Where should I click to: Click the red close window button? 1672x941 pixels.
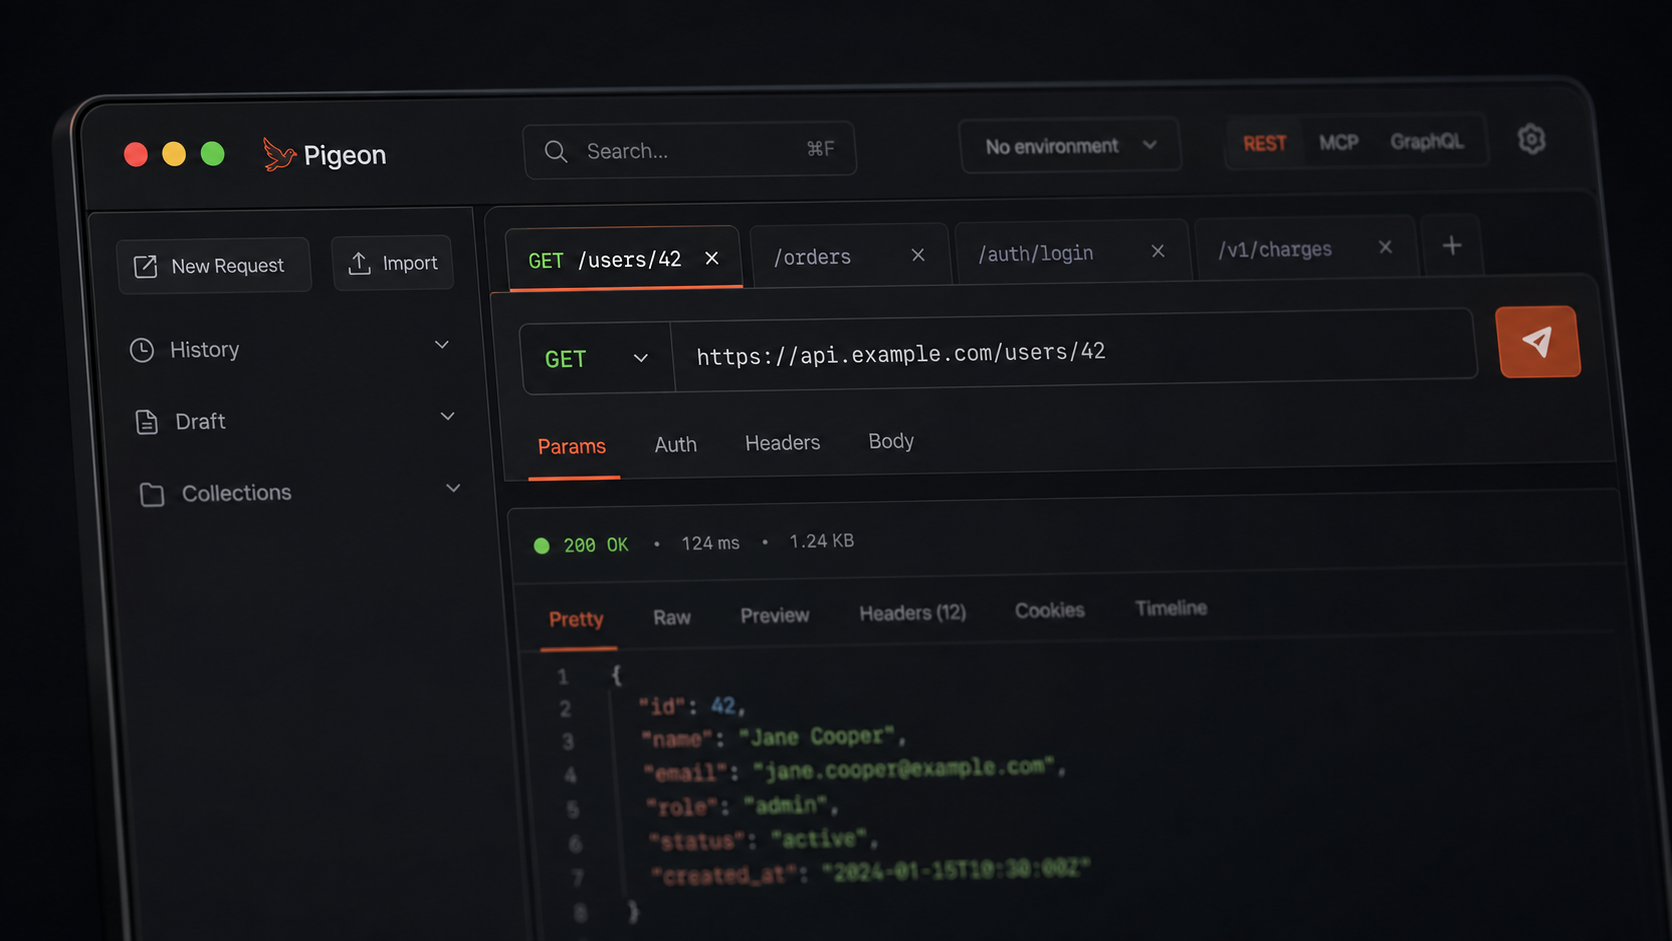(x=136, y=155)
